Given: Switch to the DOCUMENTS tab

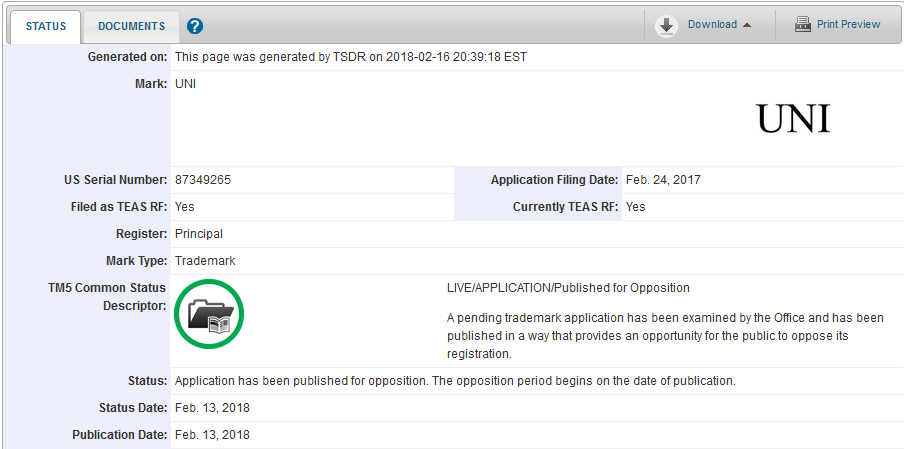Looking at the screenshot, I should point(131,27).
